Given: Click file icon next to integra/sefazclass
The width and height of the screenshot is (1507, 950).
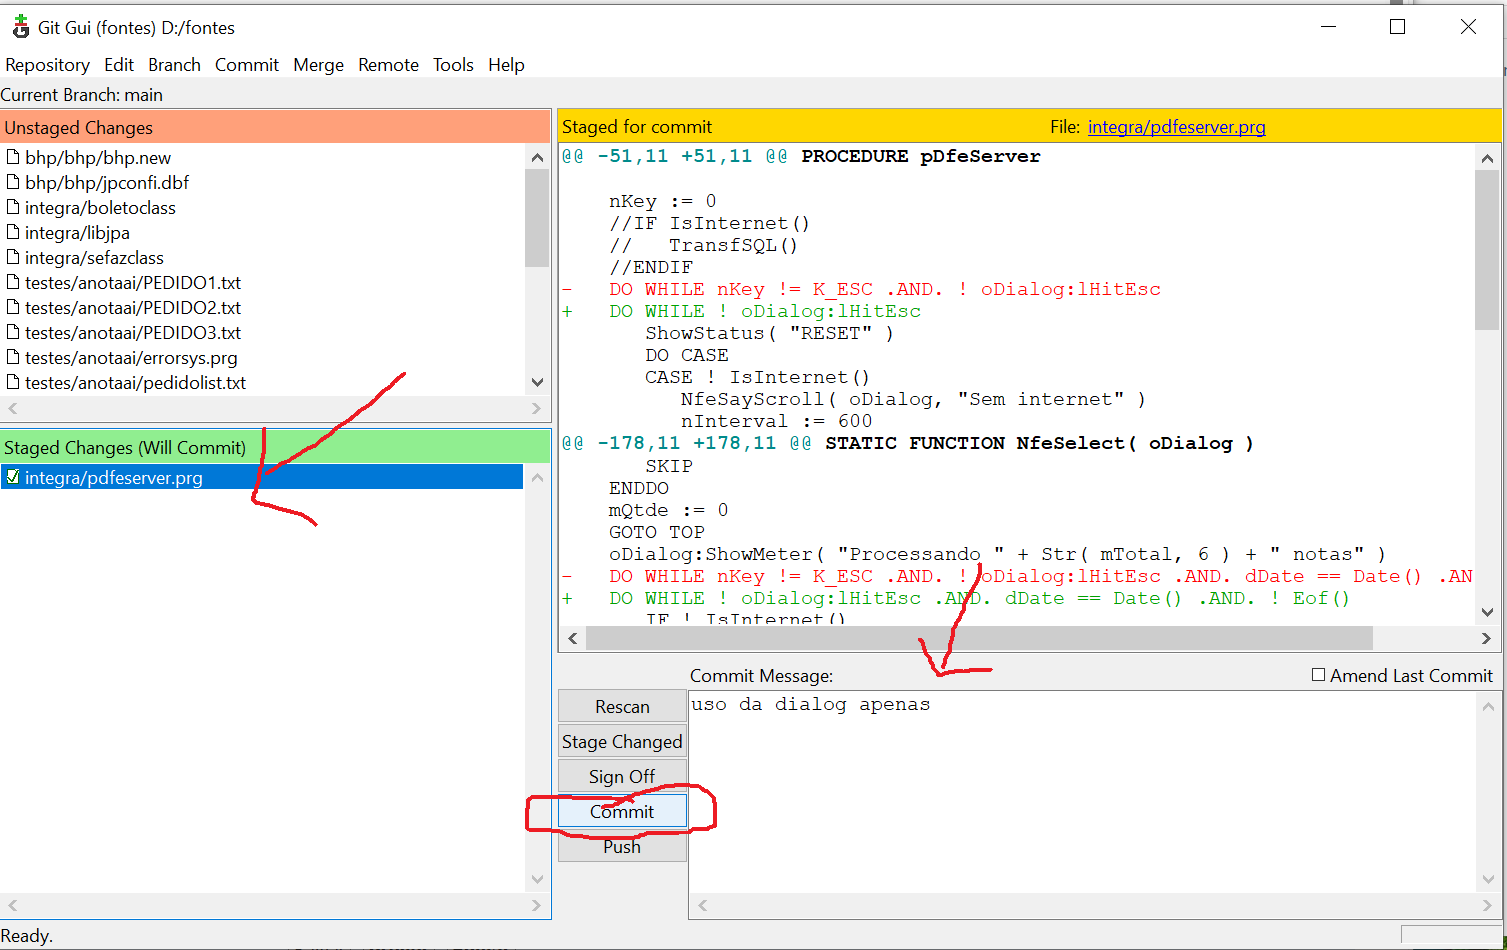Looking at the screenshot, I should coord(13,258).
